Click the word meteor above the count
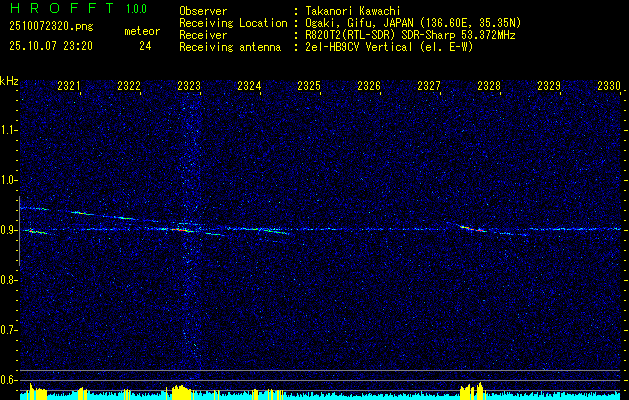Screen dimensions: 629x400 [142, 31]
